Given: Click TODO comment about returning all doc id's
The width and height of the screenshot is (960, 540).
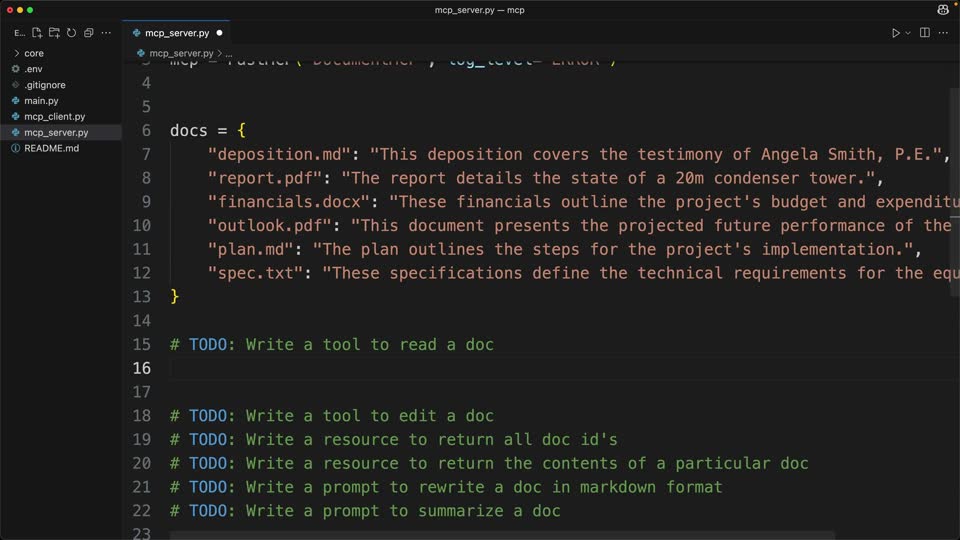Looking at the screenshot, I should tap(393, 440).
